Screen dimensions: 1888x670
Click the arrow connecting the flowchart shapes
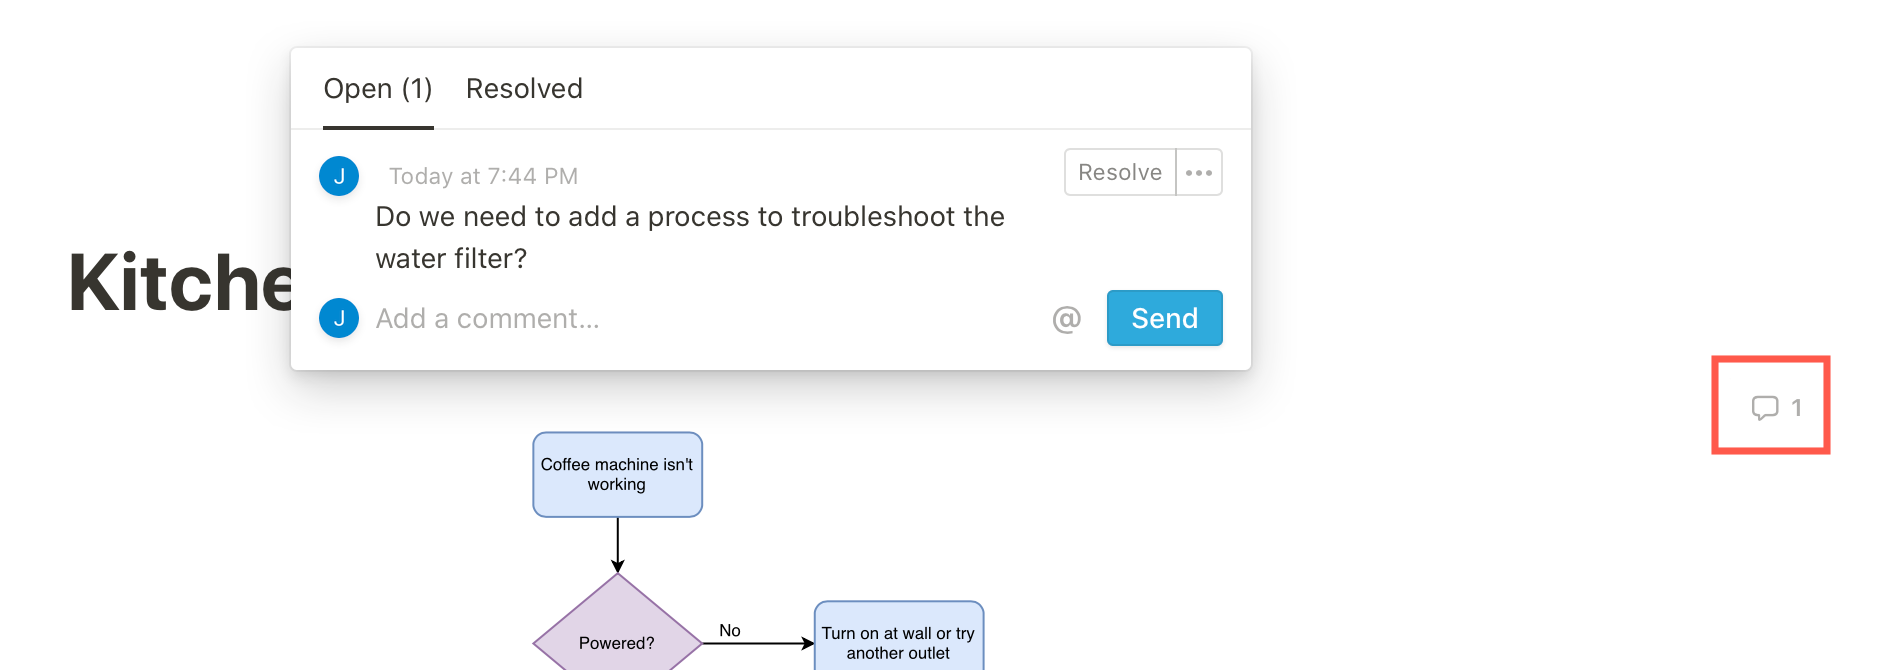tap(616, 545)
